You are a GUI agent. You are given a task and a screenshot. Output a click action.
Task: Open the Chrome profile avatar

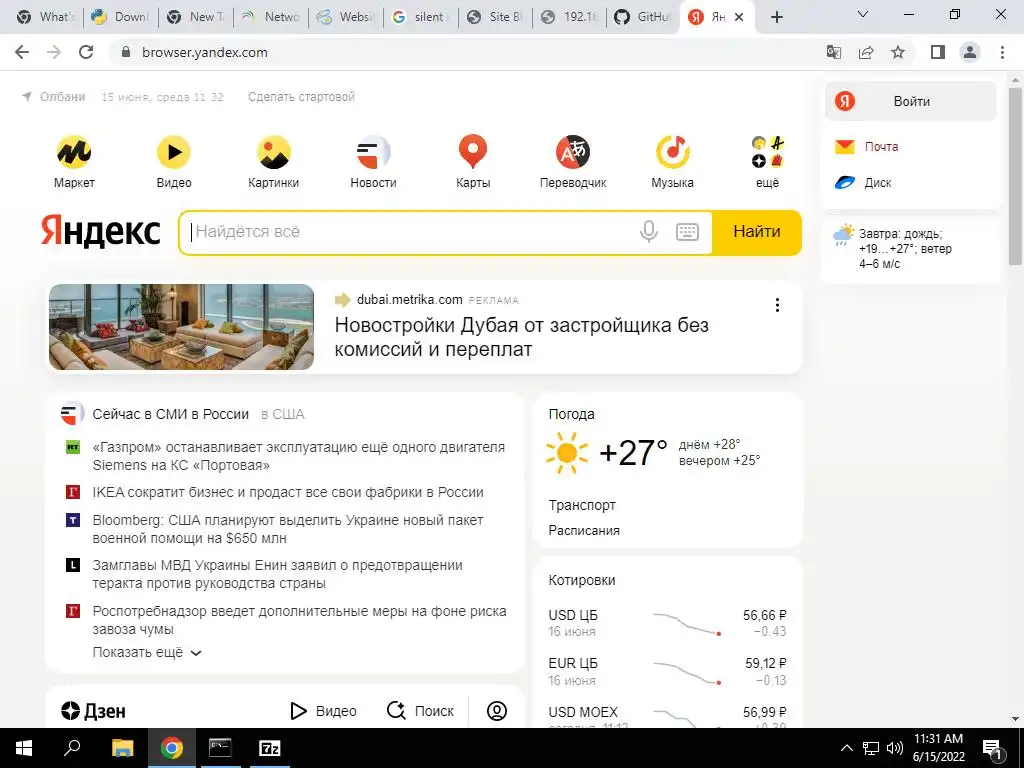click(x=970, y=52)
